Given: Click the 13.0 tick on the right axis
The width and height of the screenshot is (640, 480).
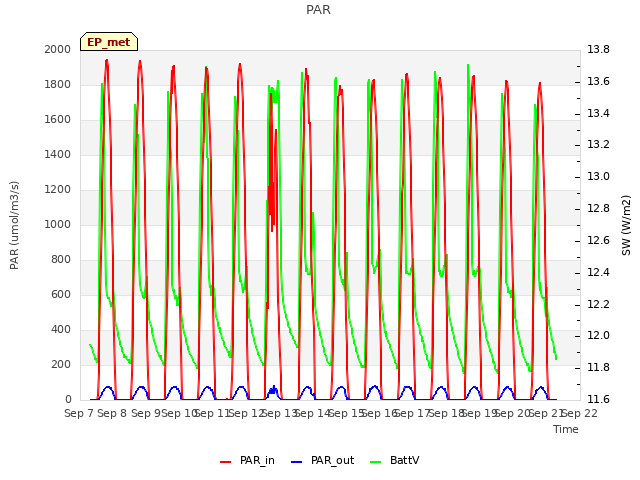Looking at the screenshot, I should click(598, 176).
